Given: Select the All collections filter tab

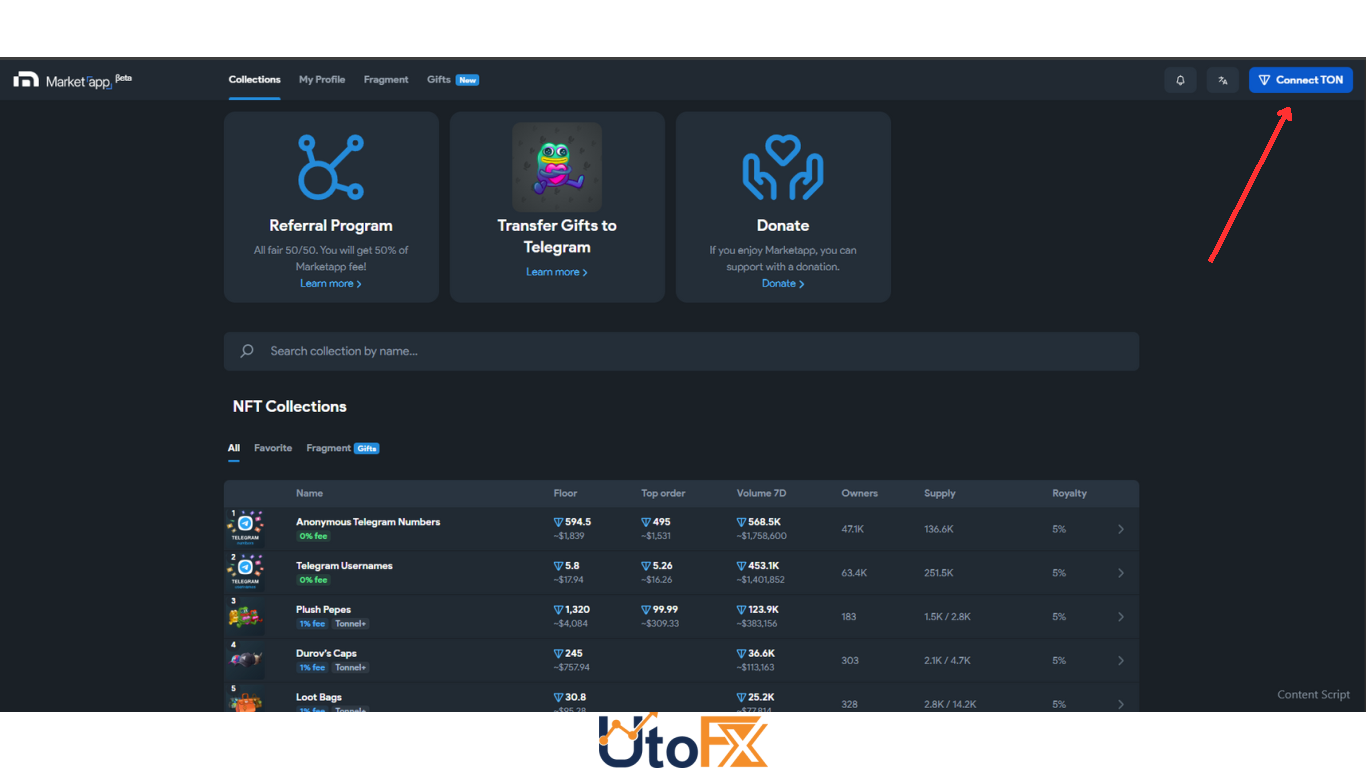Looking at the screenshot, I should pos(233,448).
